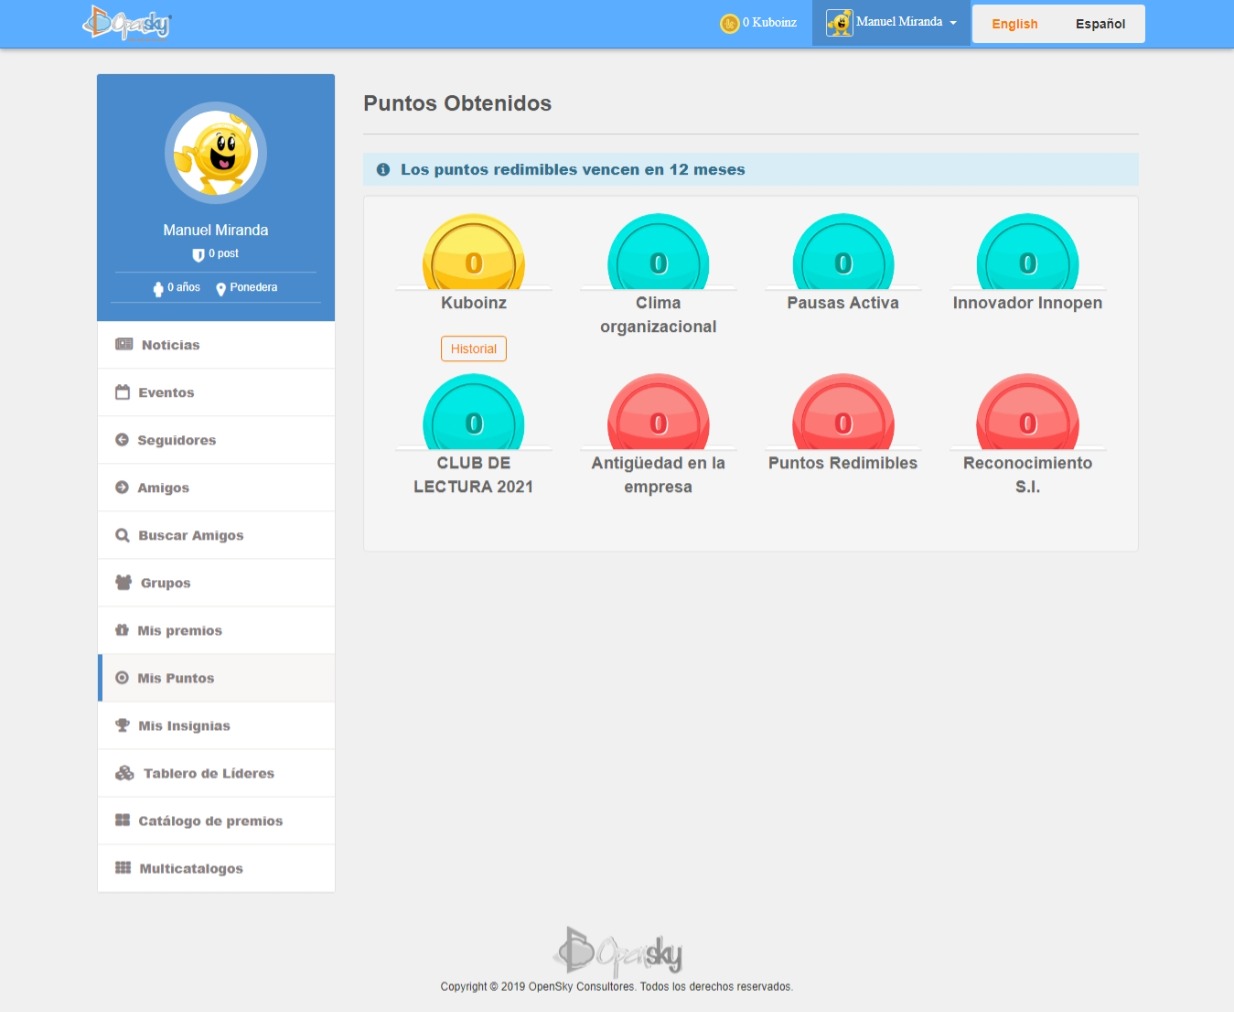
Task: Open the Tablero de Líderes menu item
Action: tap(216, 774)
